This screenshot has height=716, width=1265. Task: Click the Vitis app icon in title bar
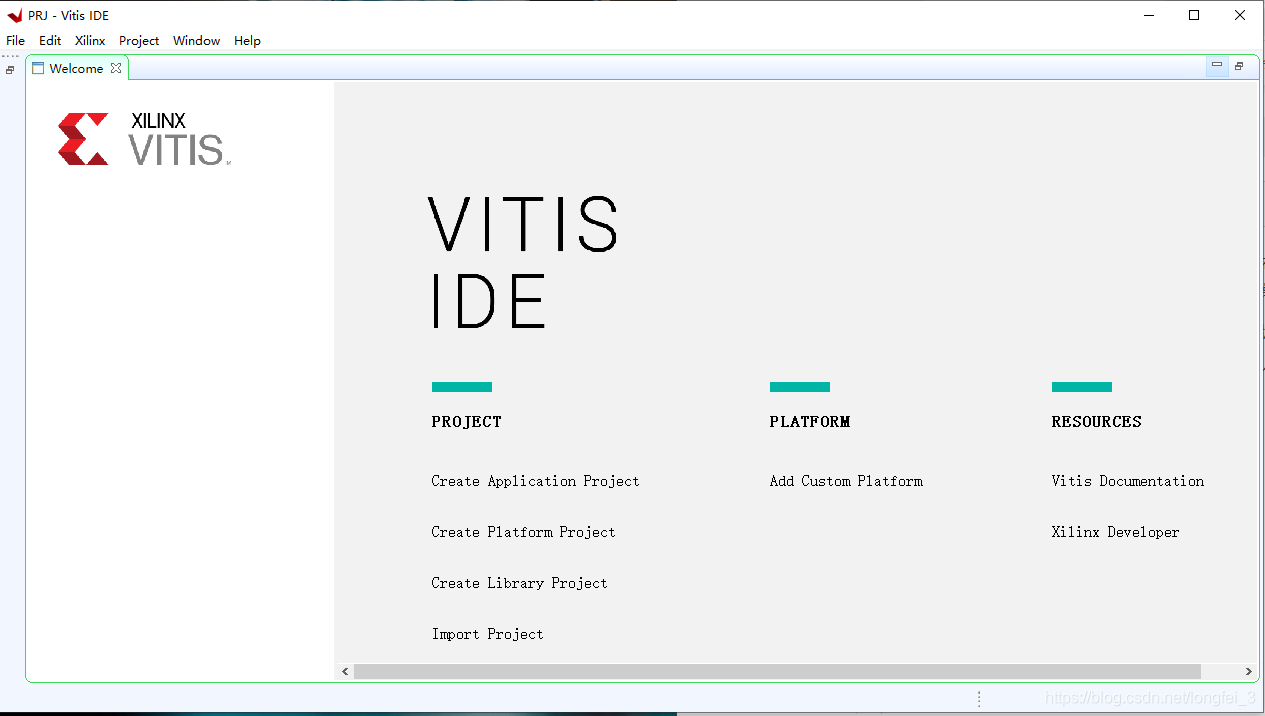[14, 15]
